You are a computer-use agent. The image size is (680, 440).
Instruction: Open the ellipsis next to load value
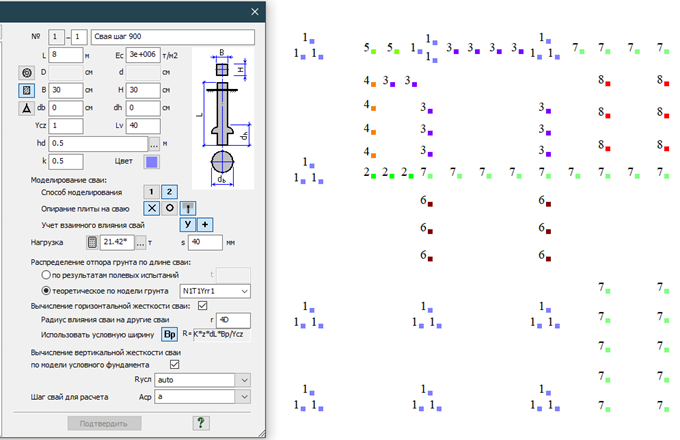point(141,242)
